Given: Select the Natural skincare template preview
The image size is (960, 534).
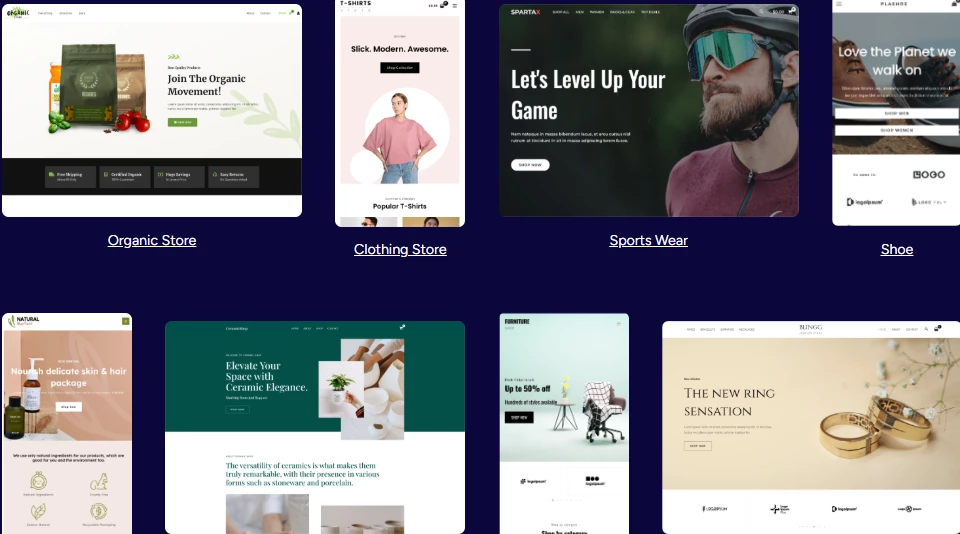Looking at the screenshot, I should click(67, 424).
